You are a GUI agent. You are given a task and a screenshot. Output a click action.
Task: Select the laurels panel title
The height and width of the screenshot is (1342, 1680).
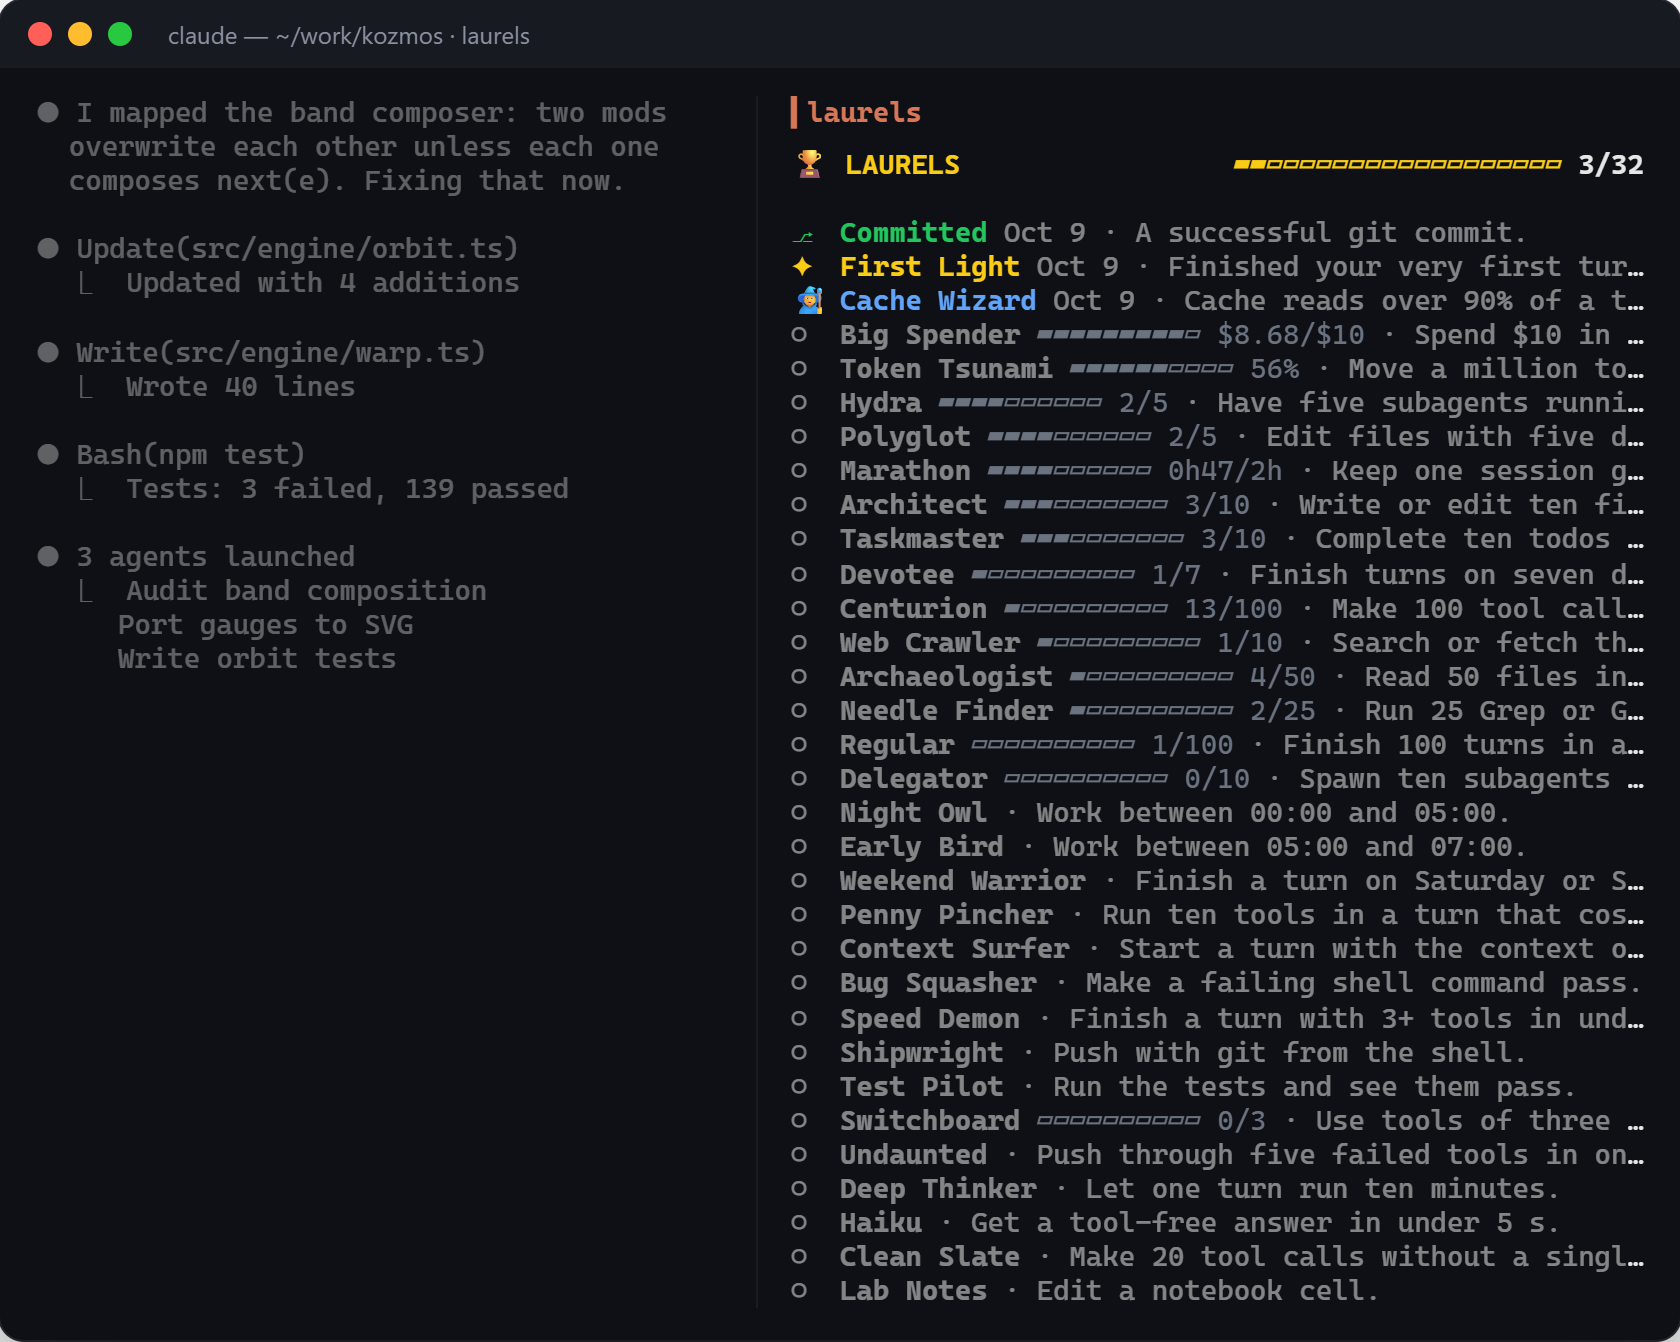(x=864, y=112)
